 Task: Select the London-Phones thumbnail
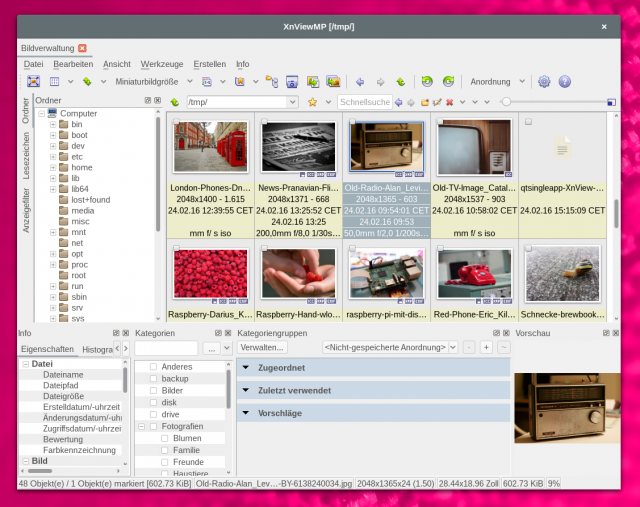210,147
